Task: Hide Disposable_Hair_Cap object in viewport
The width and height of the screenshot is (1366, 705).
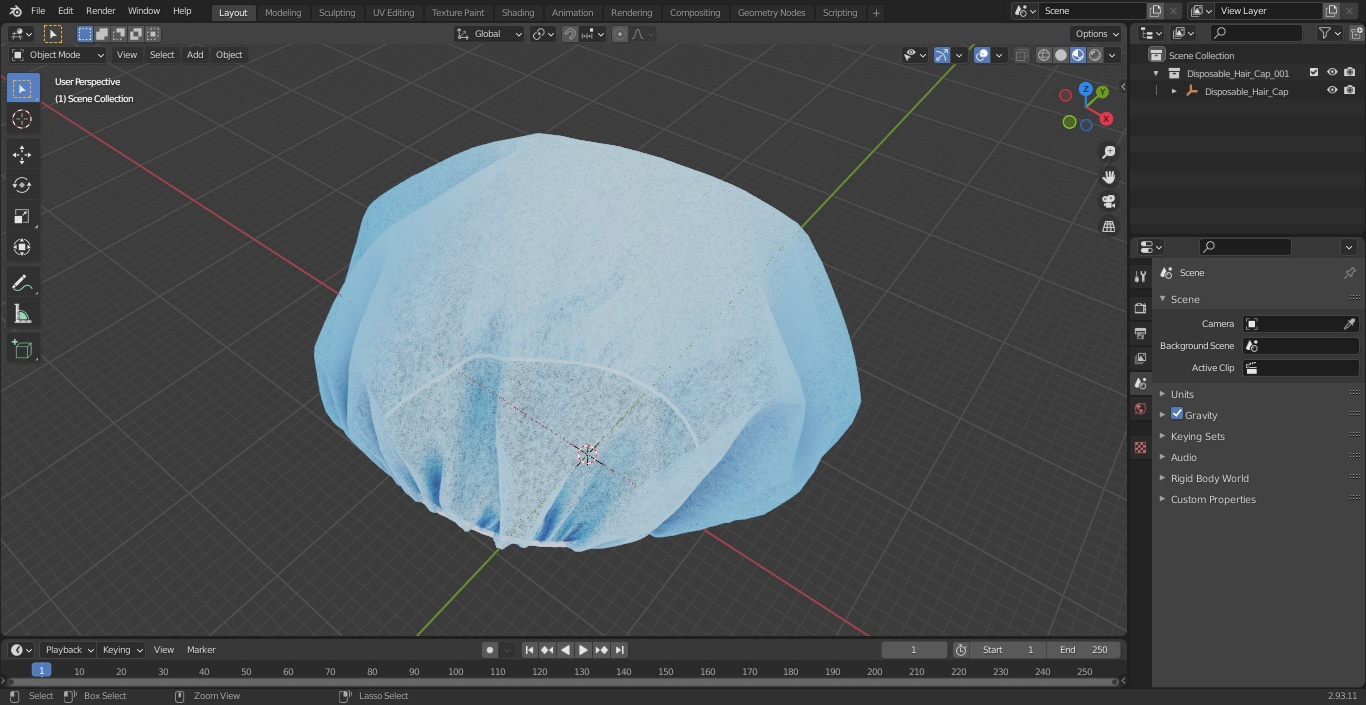Action: [x=1332, y=90]
